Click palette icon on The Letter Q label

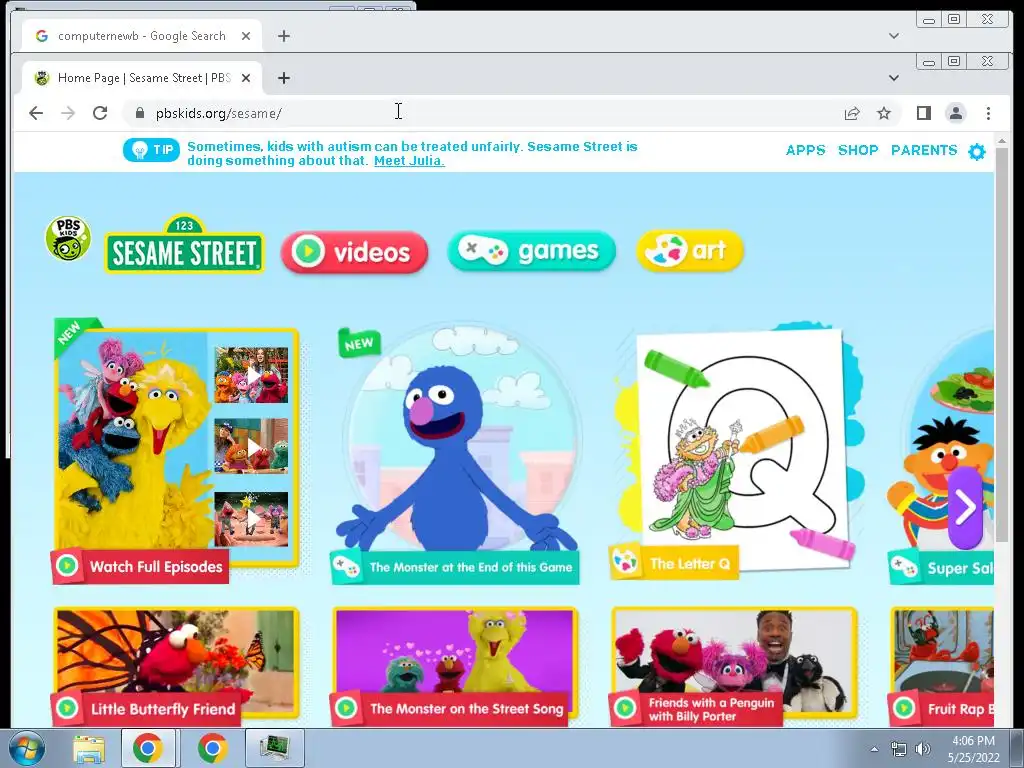pos(625,562)
